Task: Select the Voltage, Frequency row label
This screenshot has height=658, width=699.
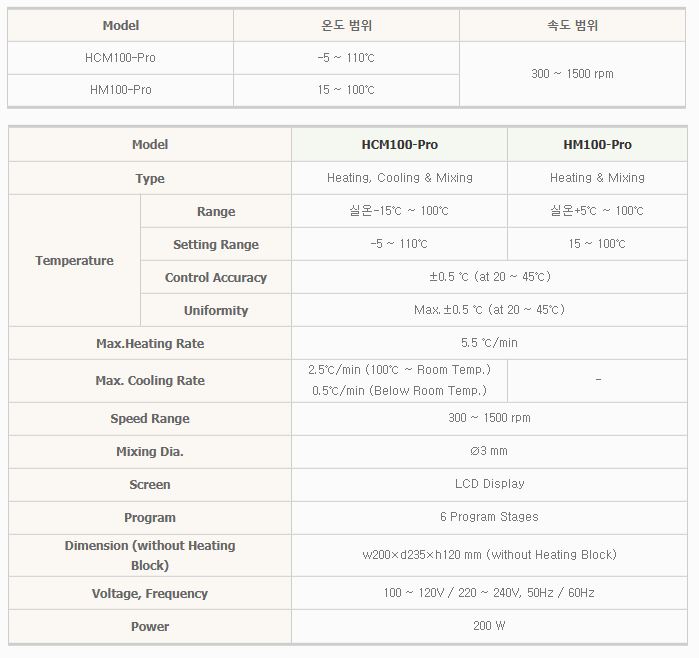Action: pyautogui.click(x=150, y=594)
